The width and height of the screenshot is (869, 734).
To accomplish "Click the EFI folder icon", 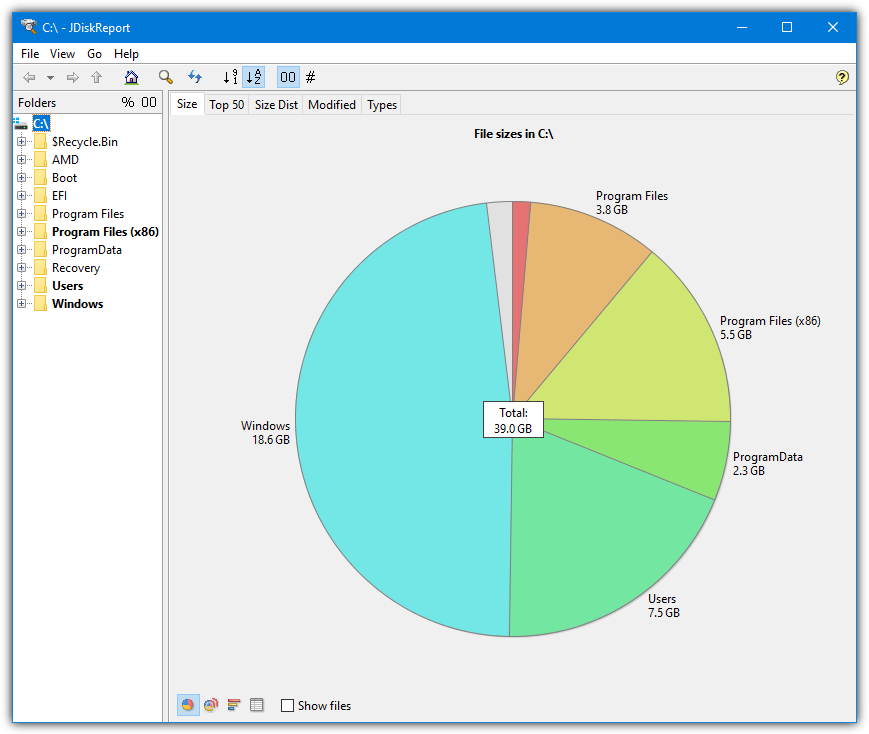I will pyautogui.click(x=40, y=196).
